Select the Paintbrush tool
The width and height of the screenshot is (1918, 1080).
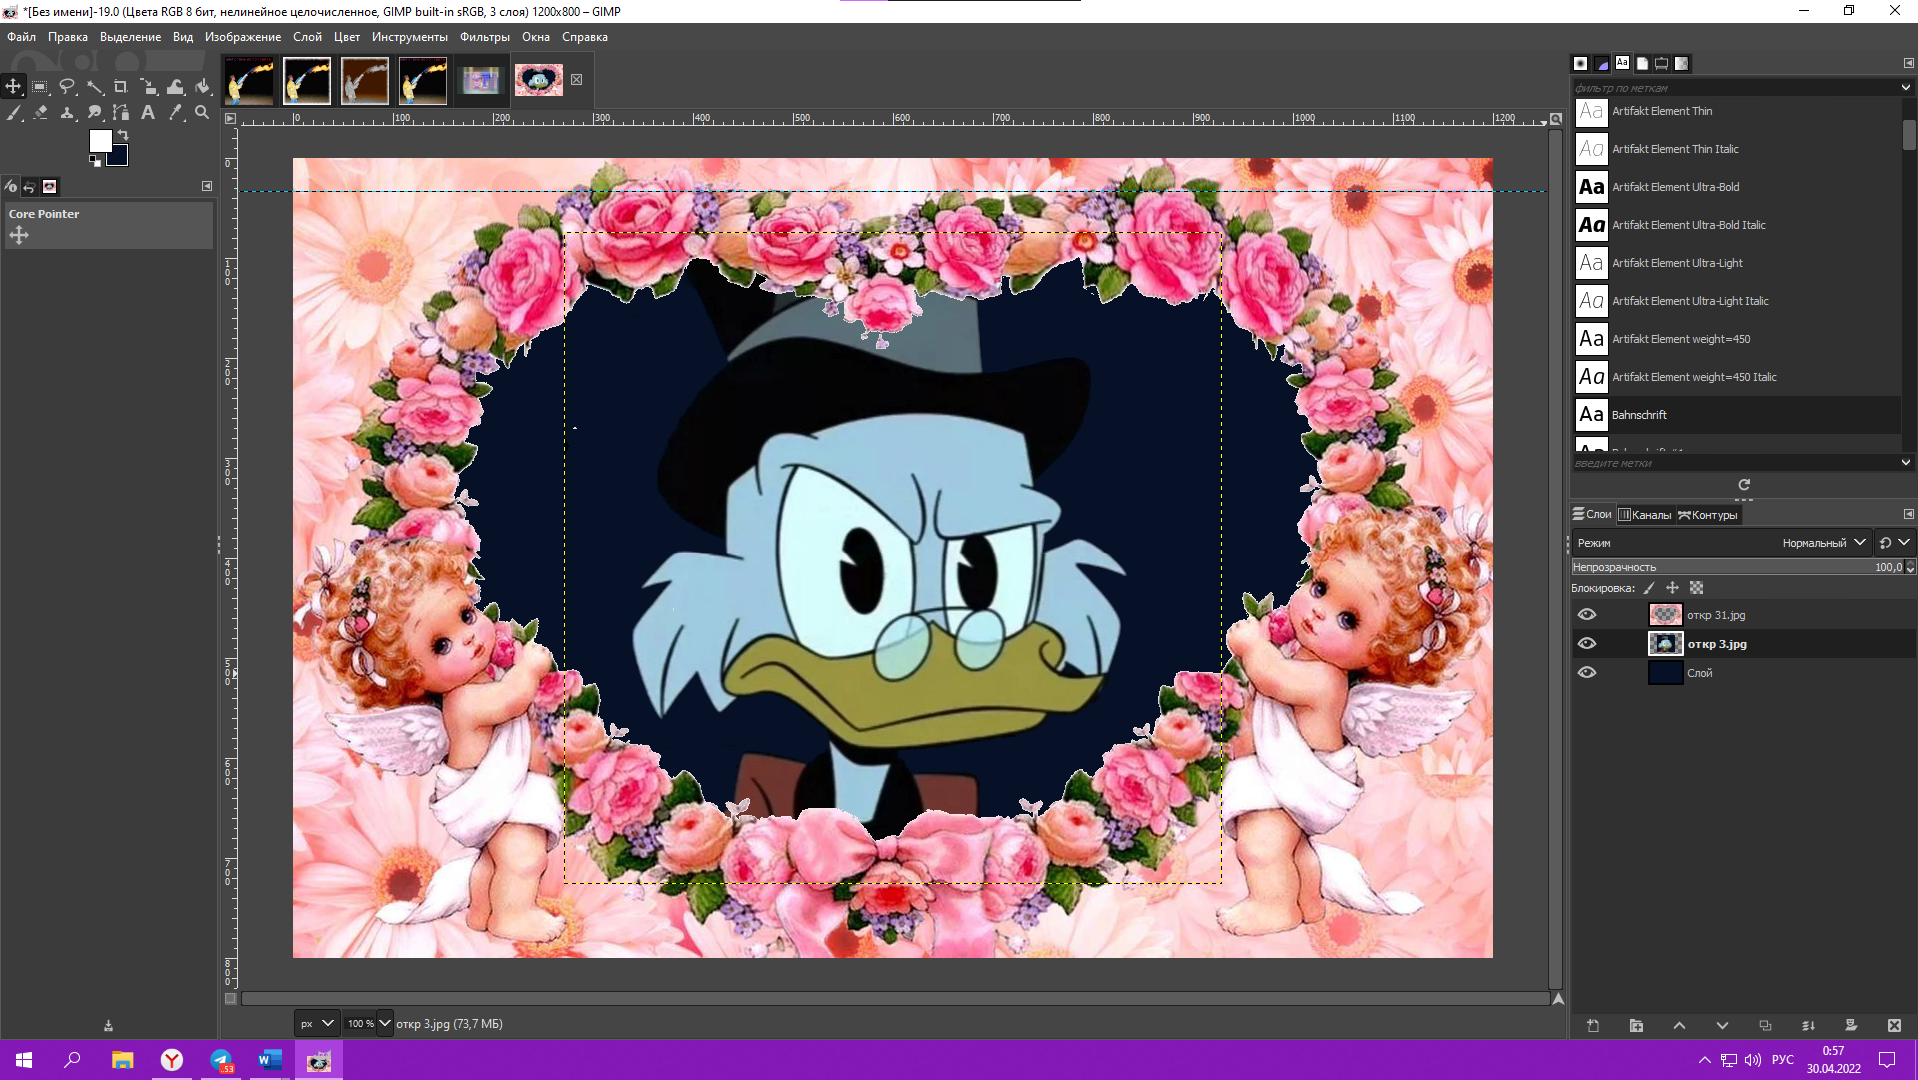point(13,113)
